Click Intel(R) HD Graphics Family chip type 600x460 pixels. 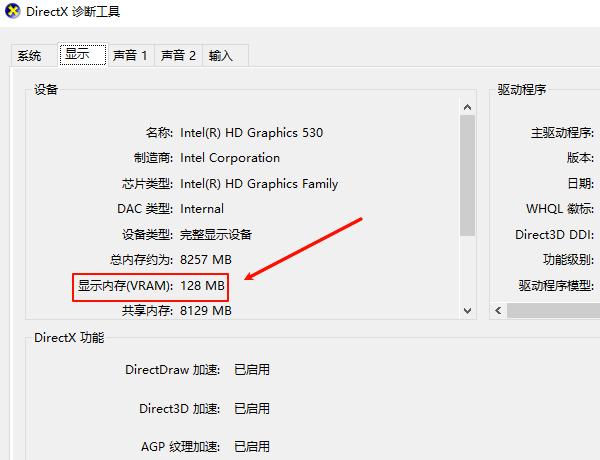[259, 184]
